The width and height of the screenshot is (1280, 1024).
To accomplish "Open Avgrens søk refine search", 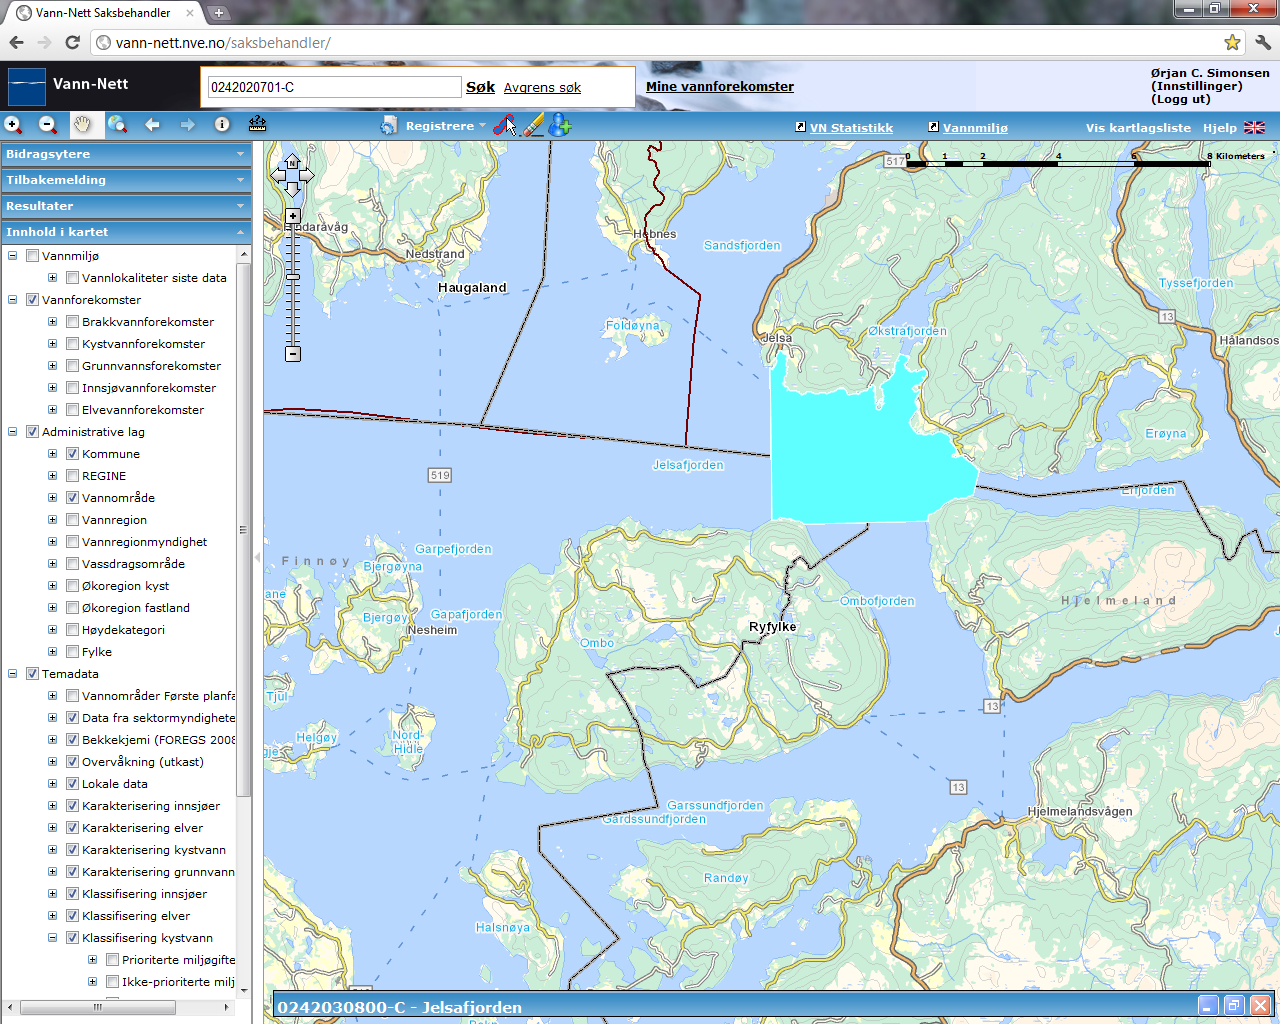I will (x=542, y=88).
